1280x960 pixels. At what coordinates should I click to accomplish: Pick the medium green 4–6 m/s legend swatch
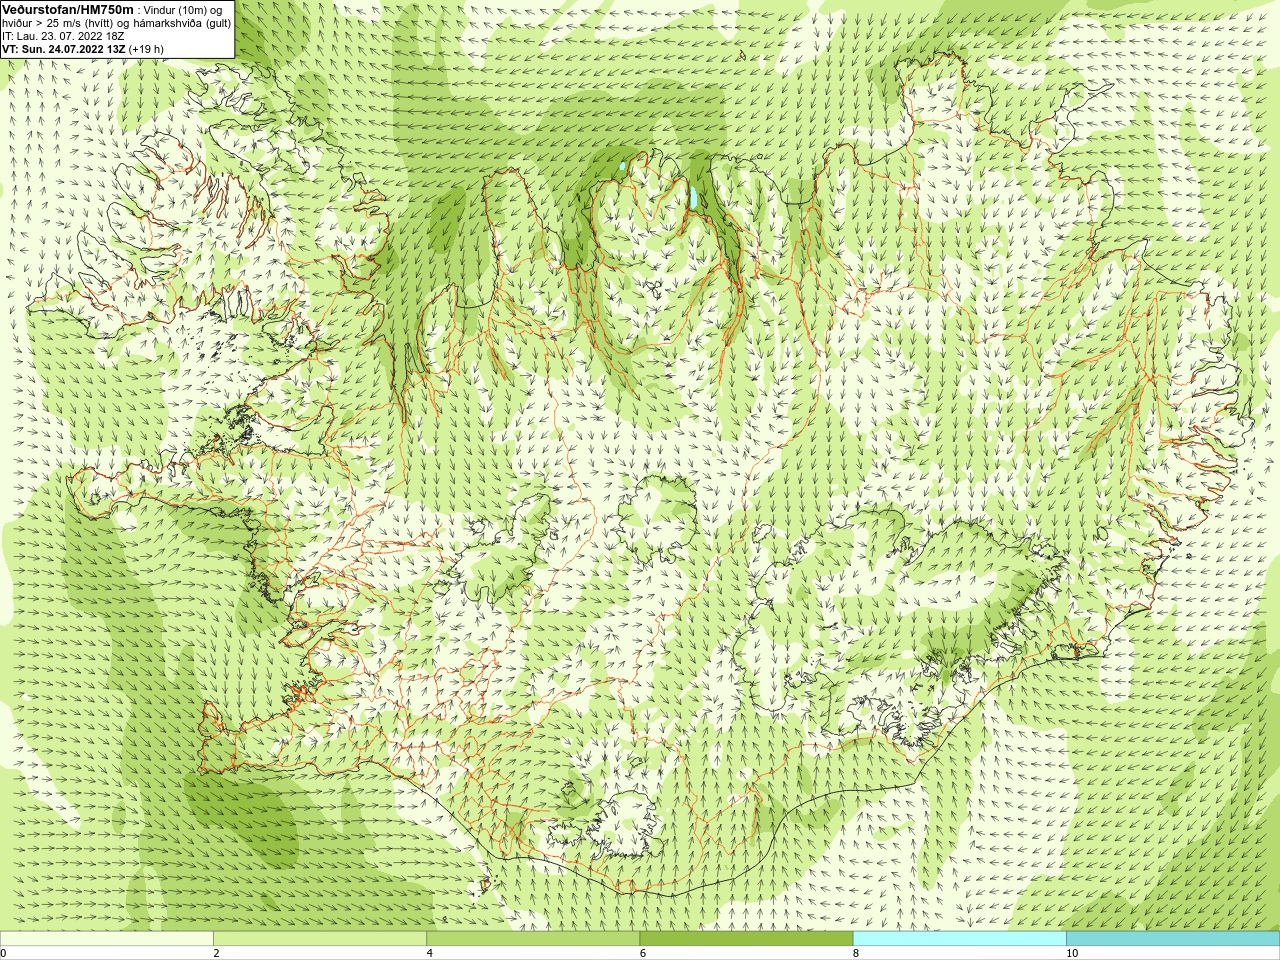(533, 939)
